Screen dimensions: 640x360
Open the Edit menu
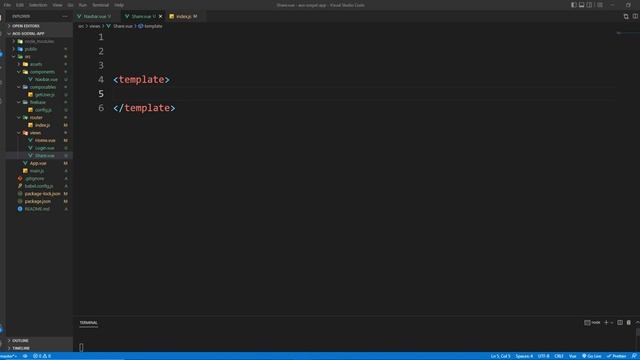[20, 5]
